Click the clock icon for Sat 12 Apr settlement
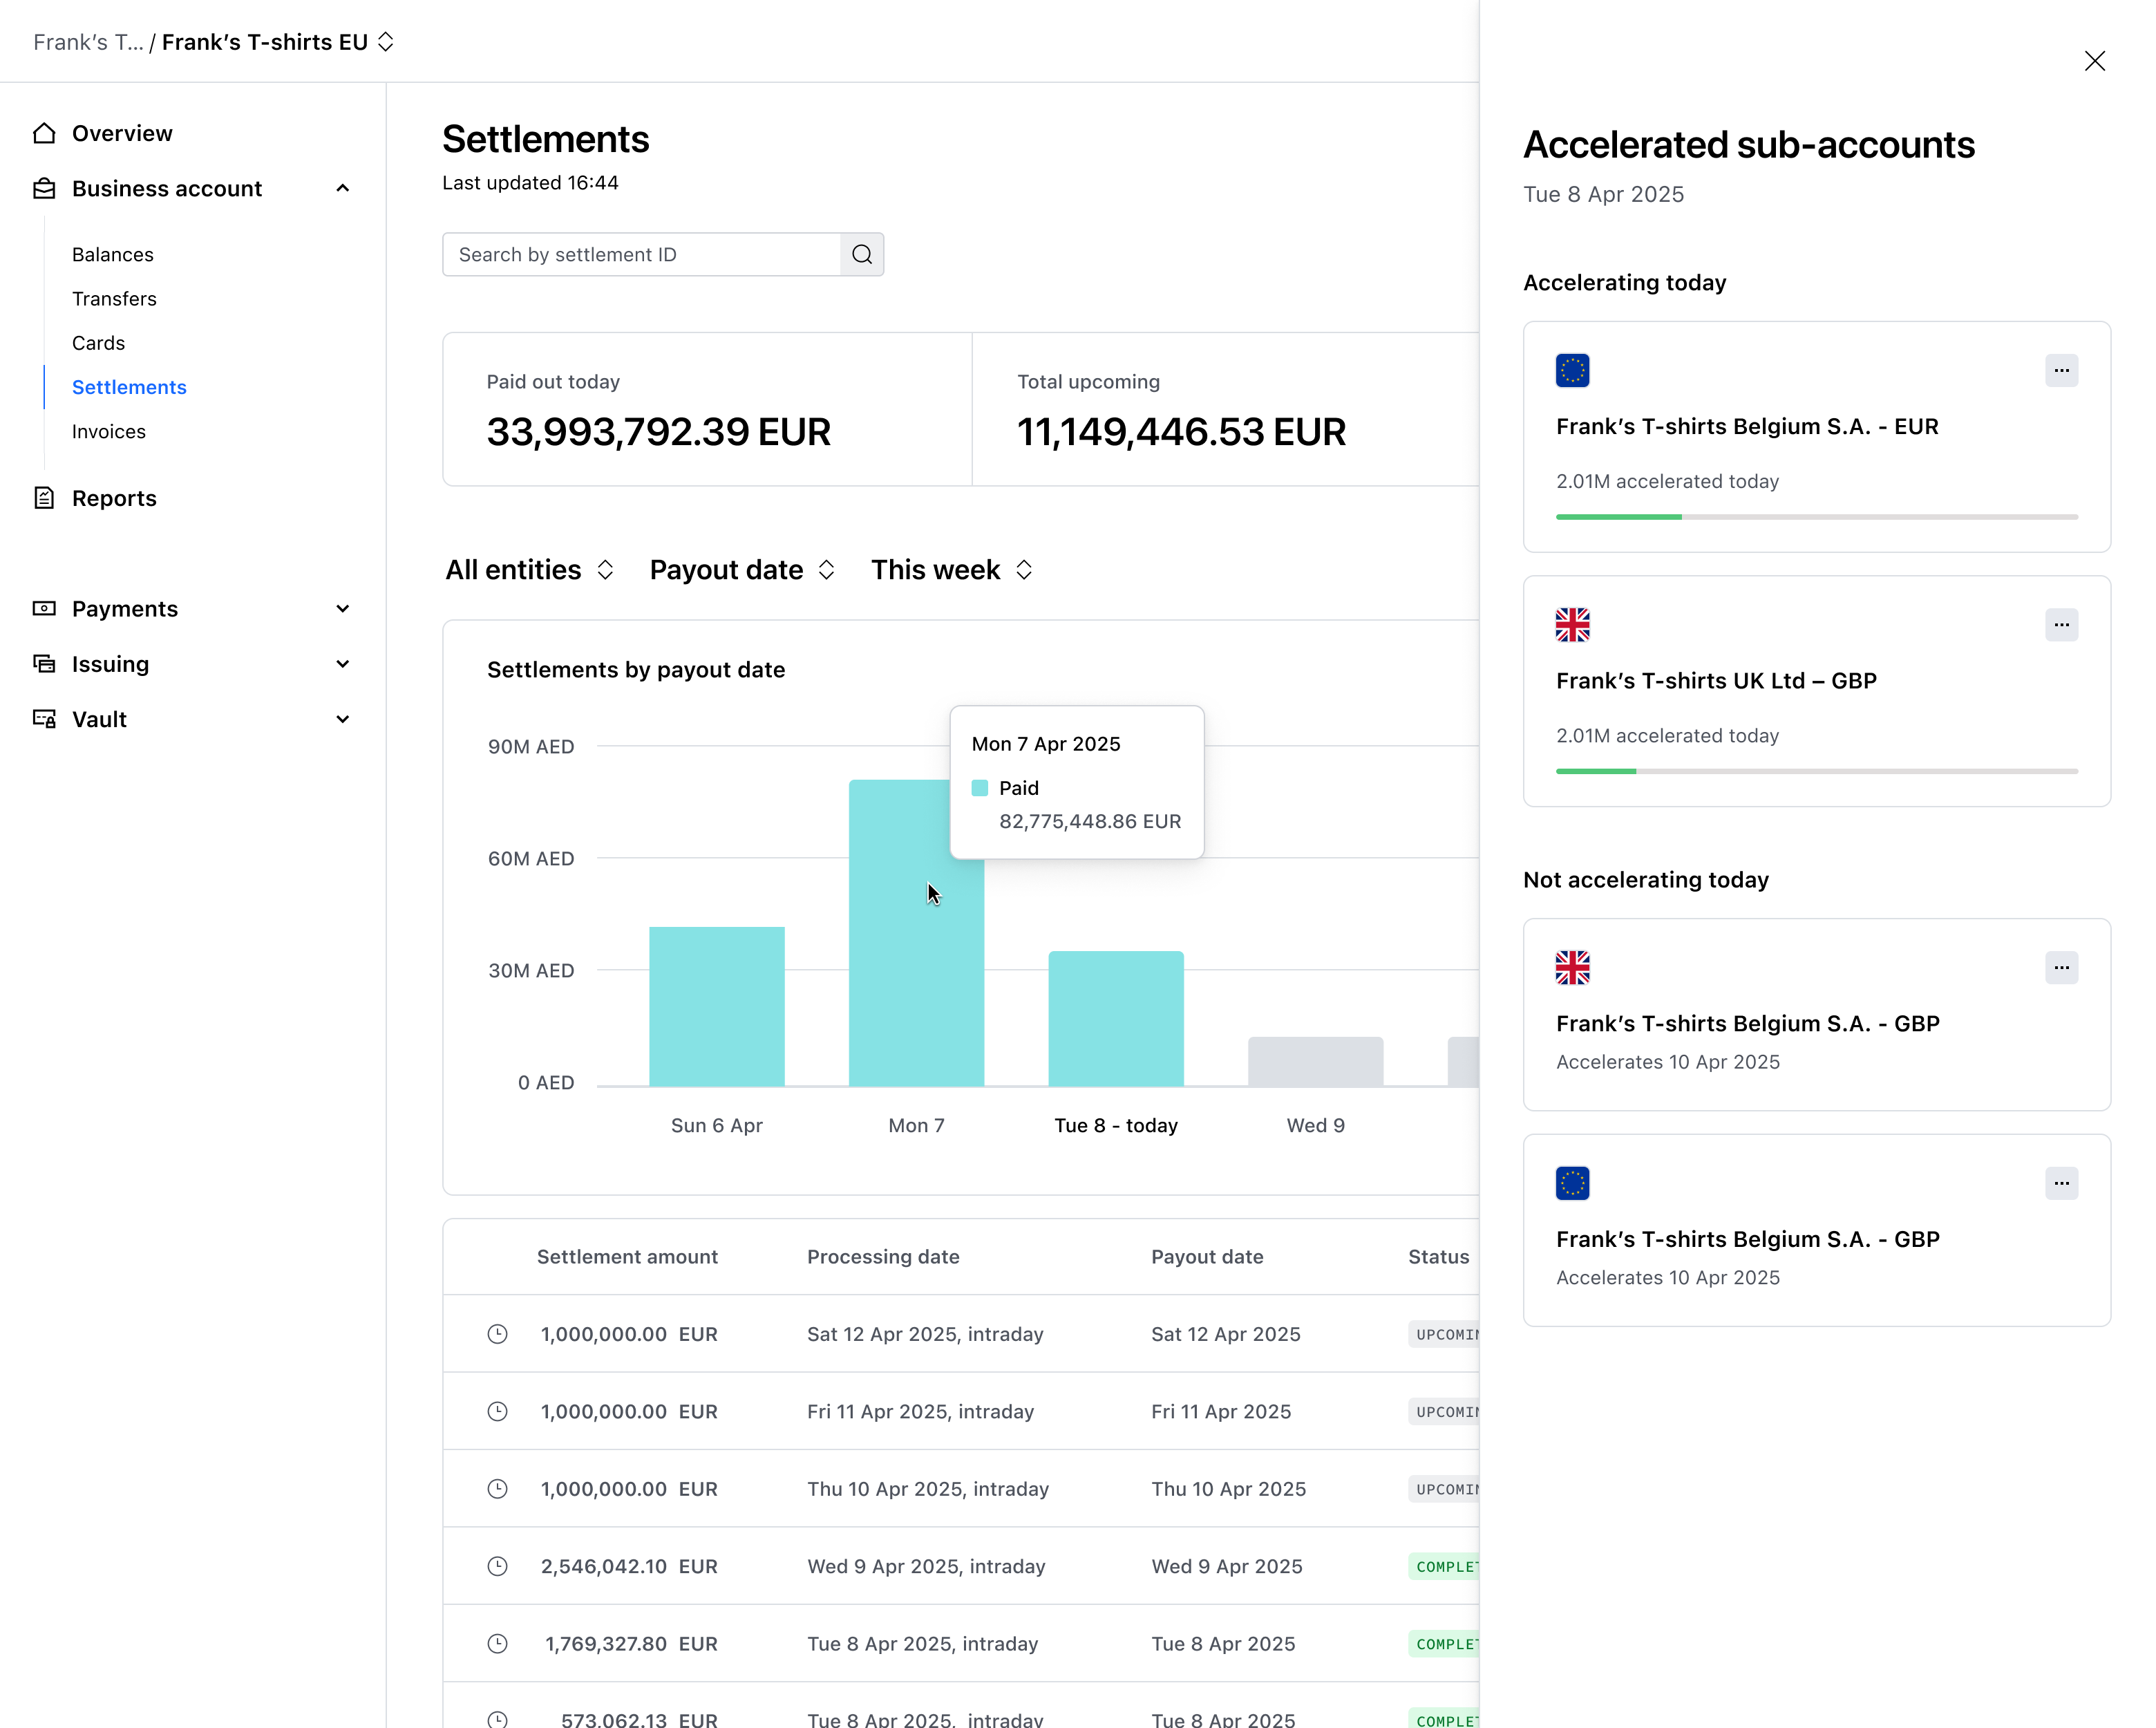The width and height of the screenshot is (2156, 1728). pos(497,1334)
